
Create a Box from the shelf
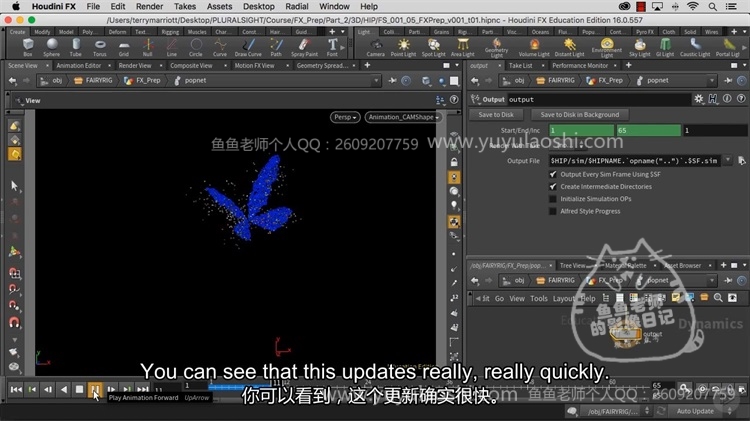point(28,47)
